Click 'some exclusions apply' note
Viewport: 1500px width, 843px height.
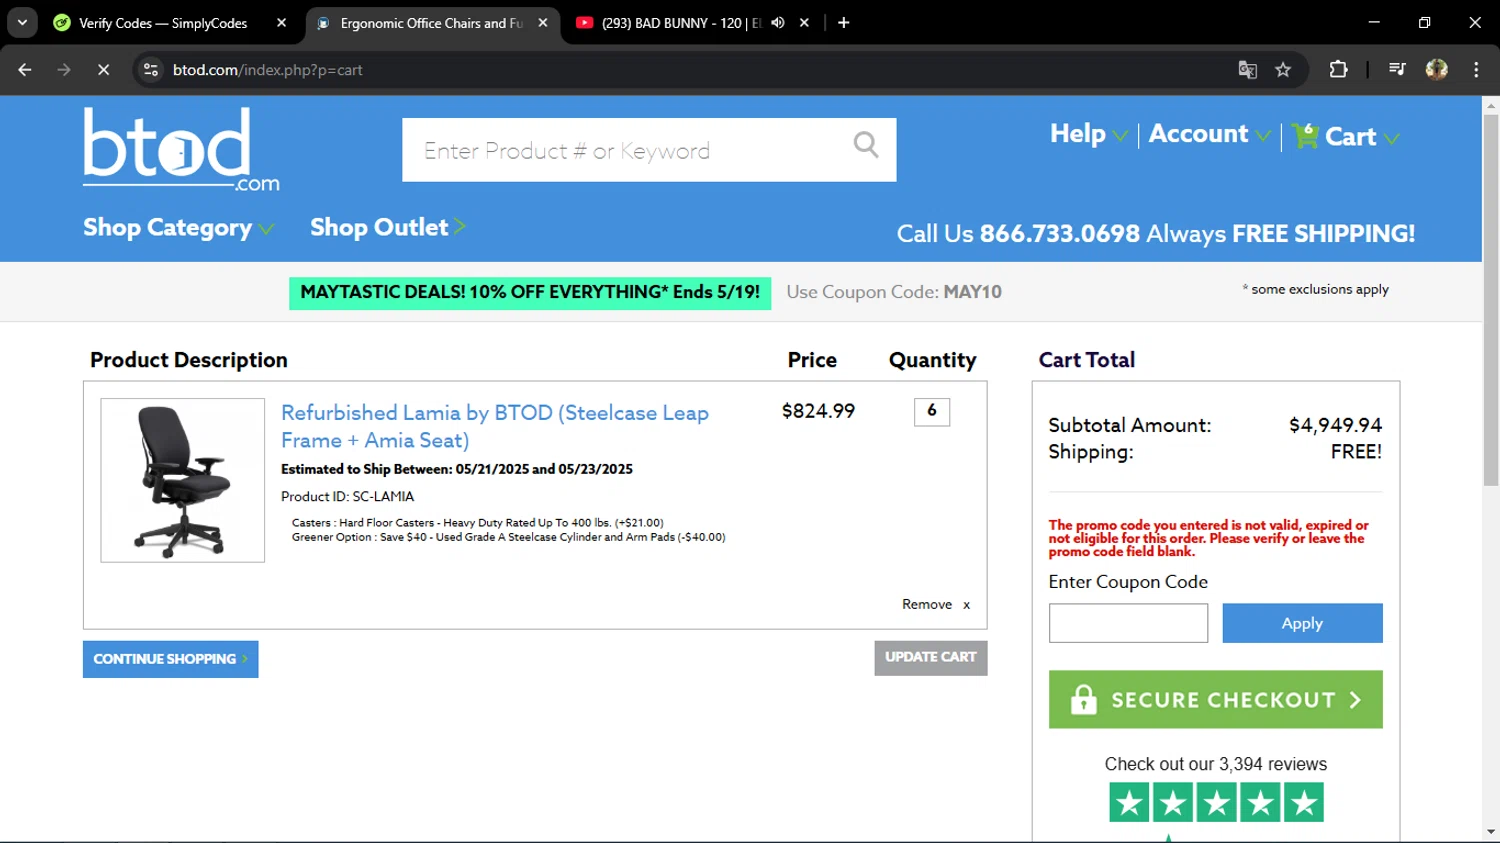1315,289
